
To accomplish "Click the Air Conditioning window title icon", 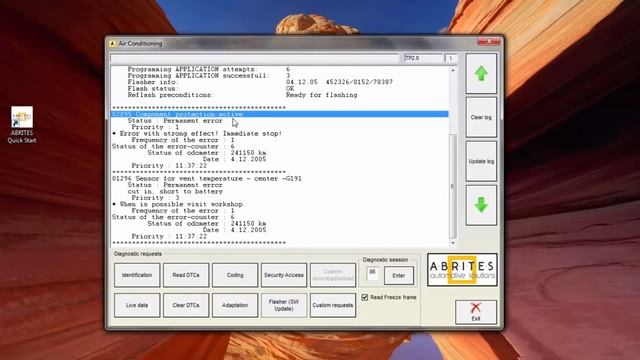I will 112,43.
